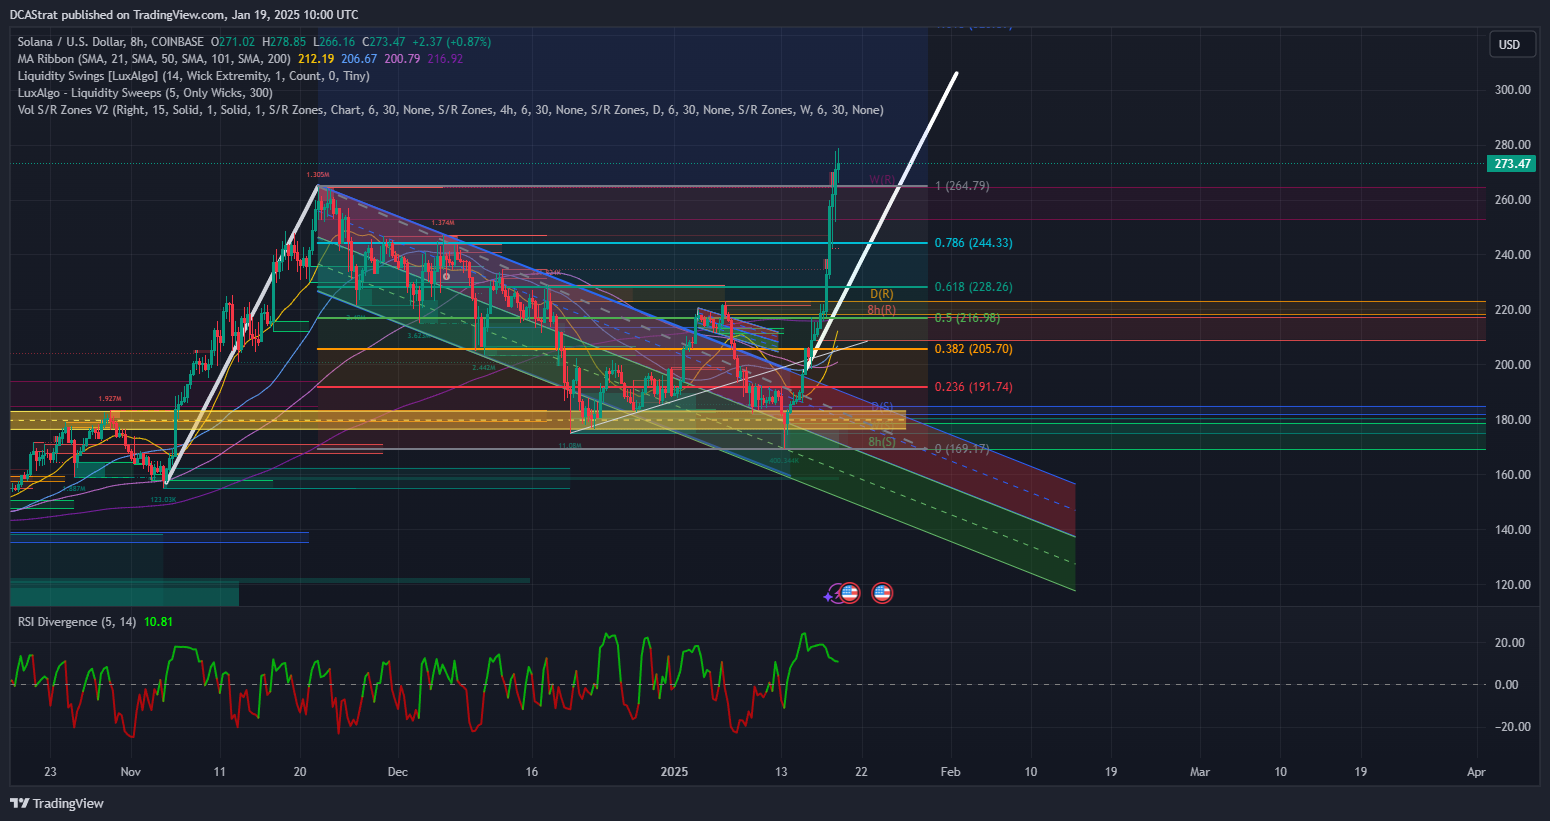Screen dimensions: 1550x821
Task: Click the blue 206.67 MA Ribbon value
Action: [359, 59]
